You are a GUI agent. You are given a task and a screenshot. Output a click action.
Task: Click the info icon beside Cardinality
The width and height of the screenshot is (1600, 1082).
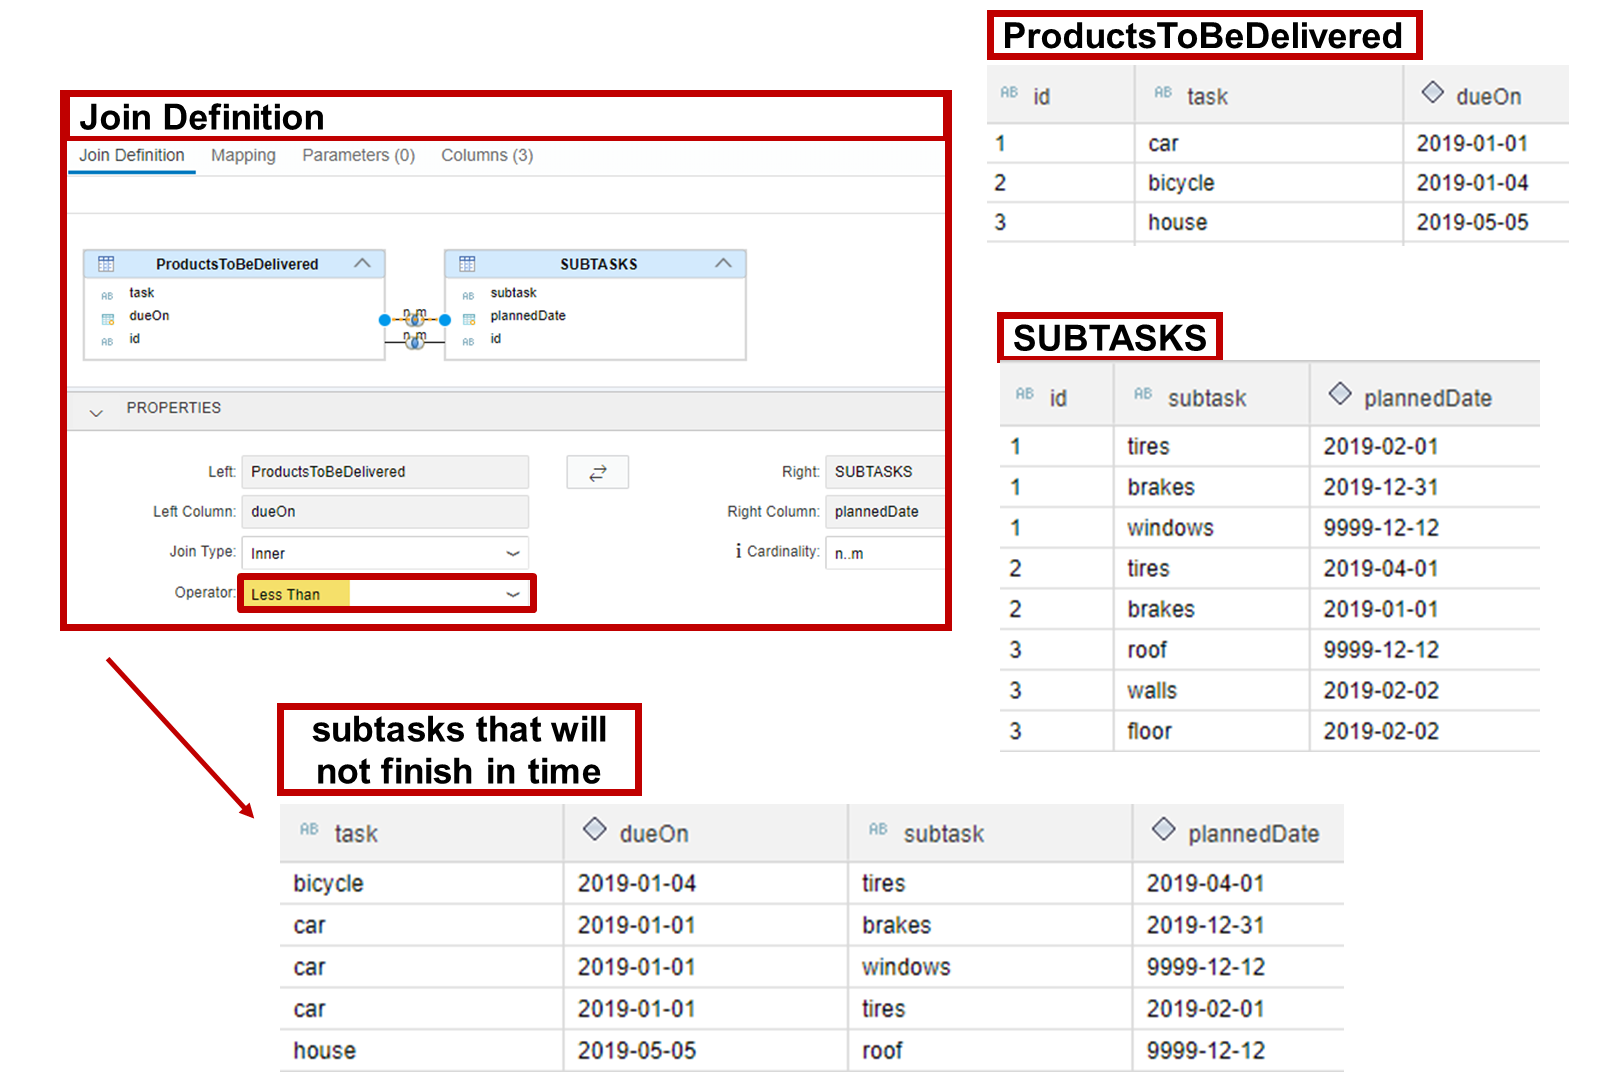738,551
